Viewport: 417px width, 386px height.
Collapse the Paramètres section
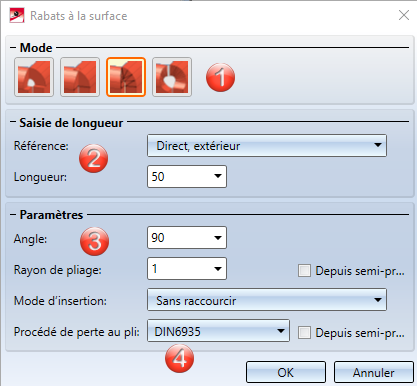tap(13, 214)
